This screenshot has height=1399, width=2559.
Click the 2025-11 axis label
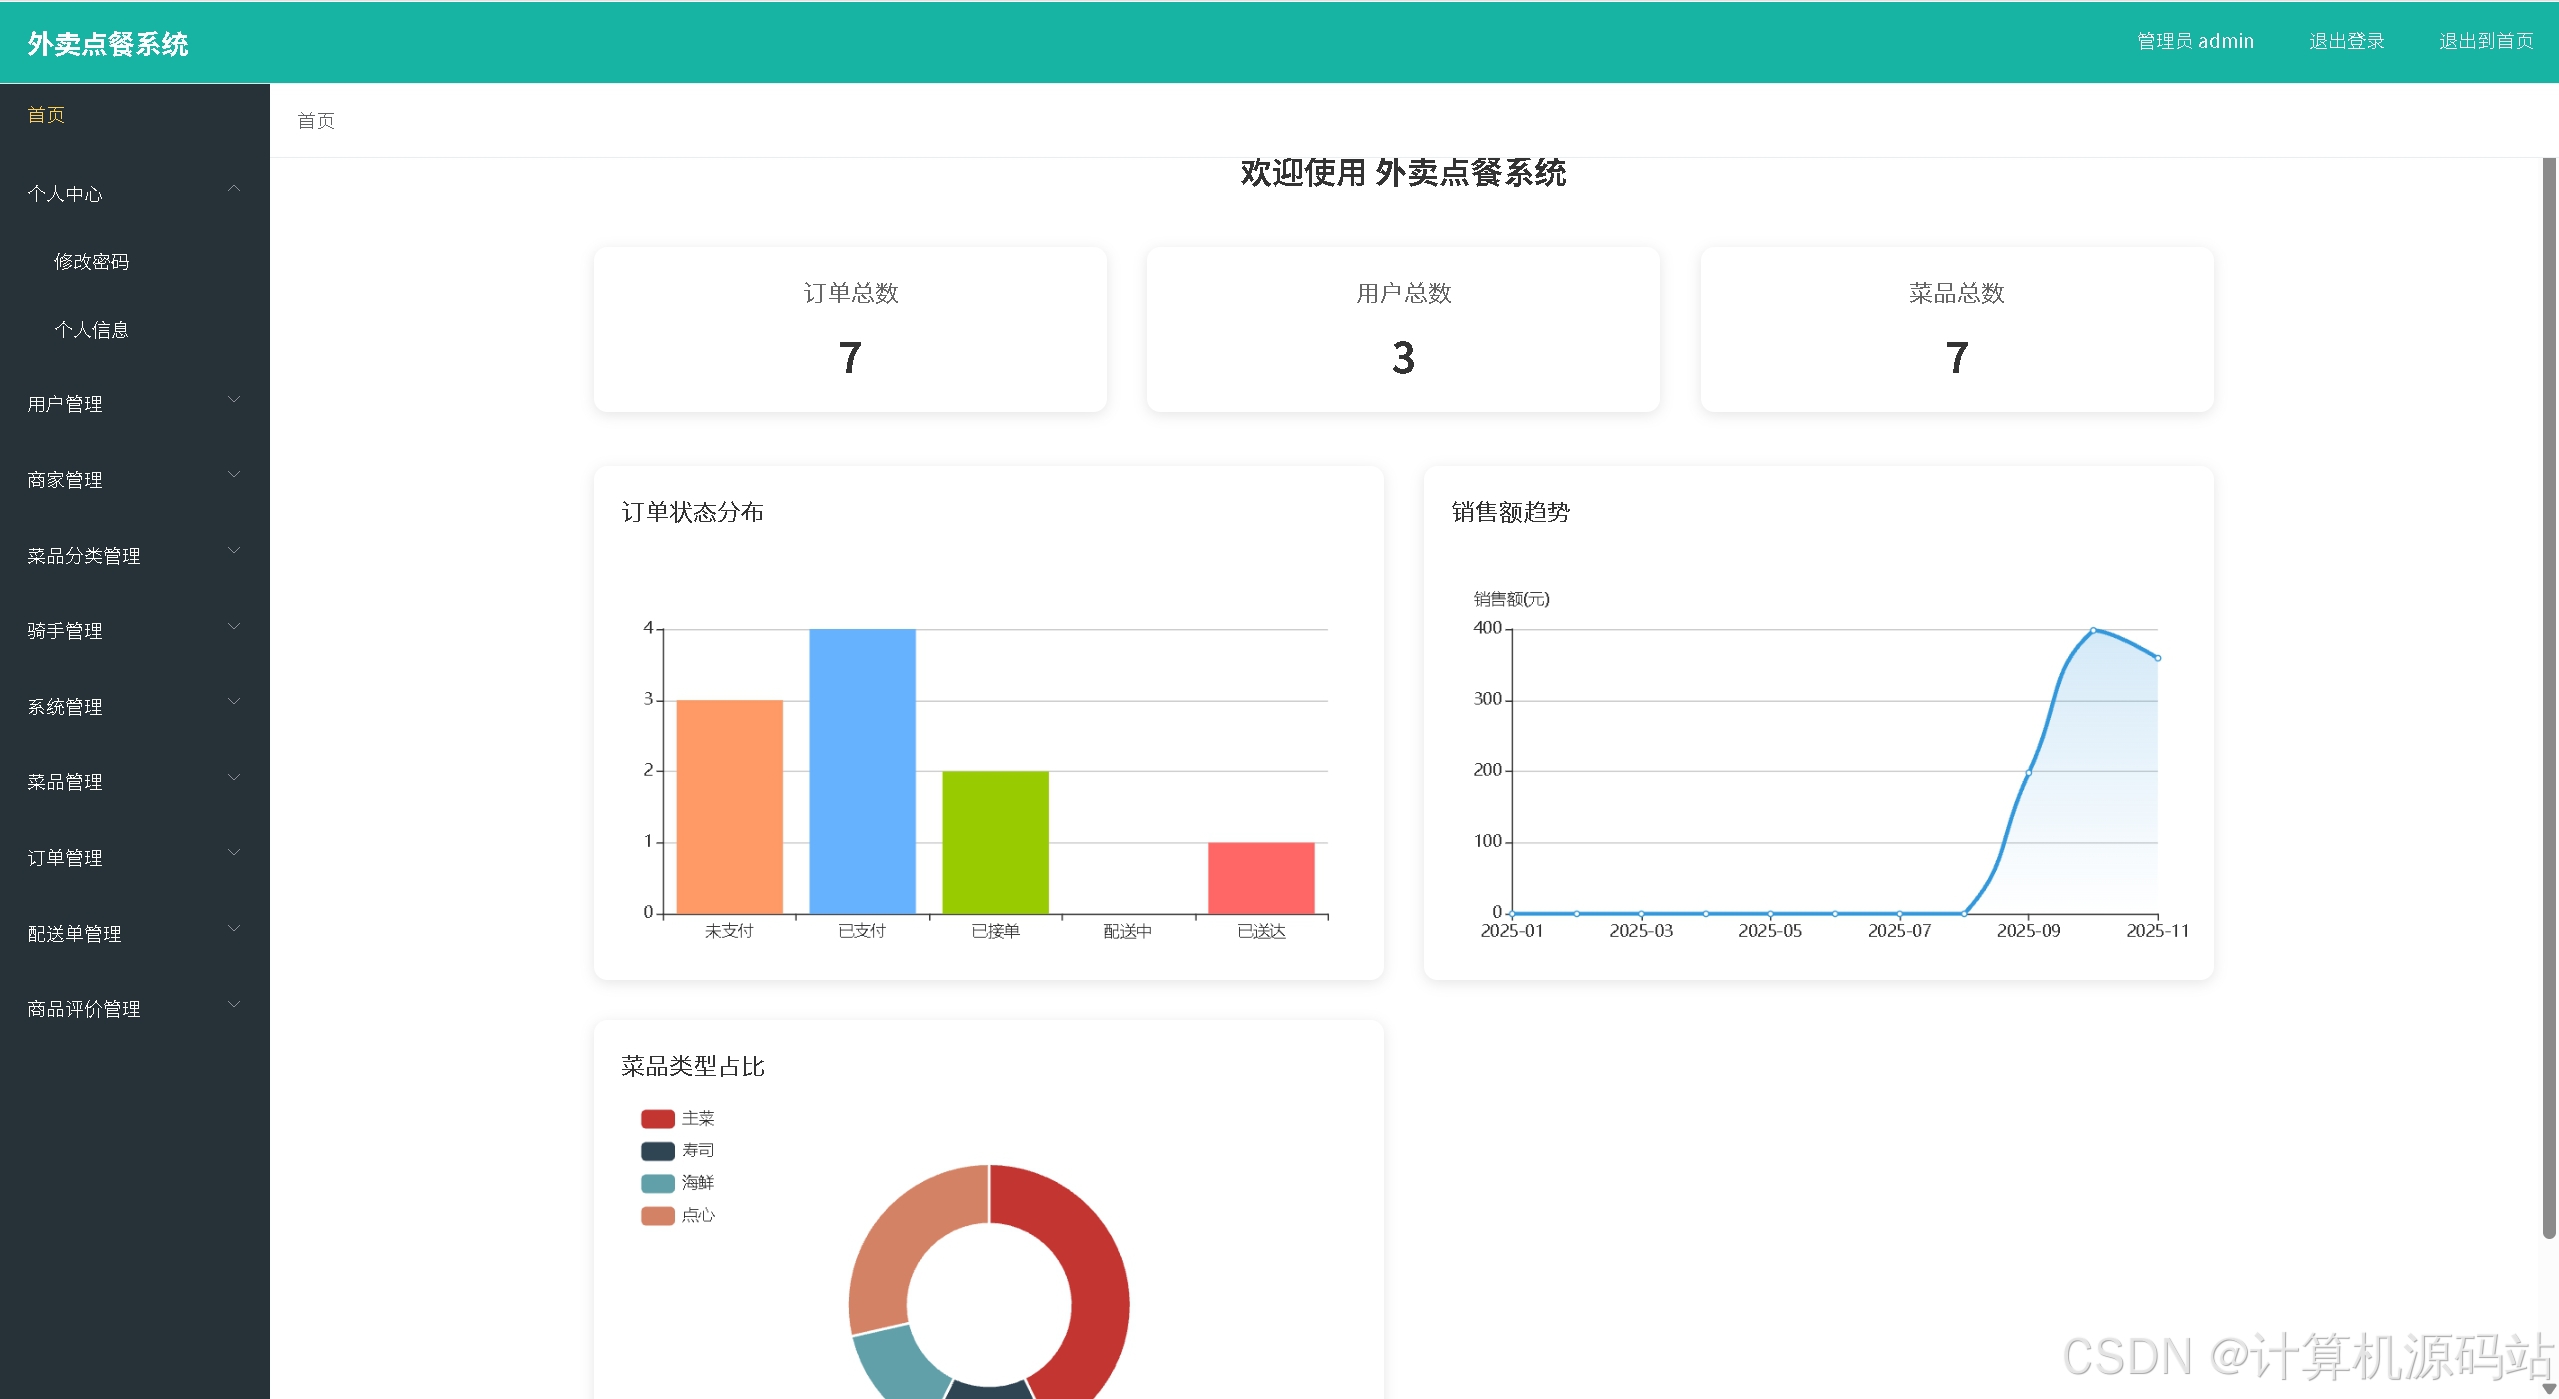2157,931
